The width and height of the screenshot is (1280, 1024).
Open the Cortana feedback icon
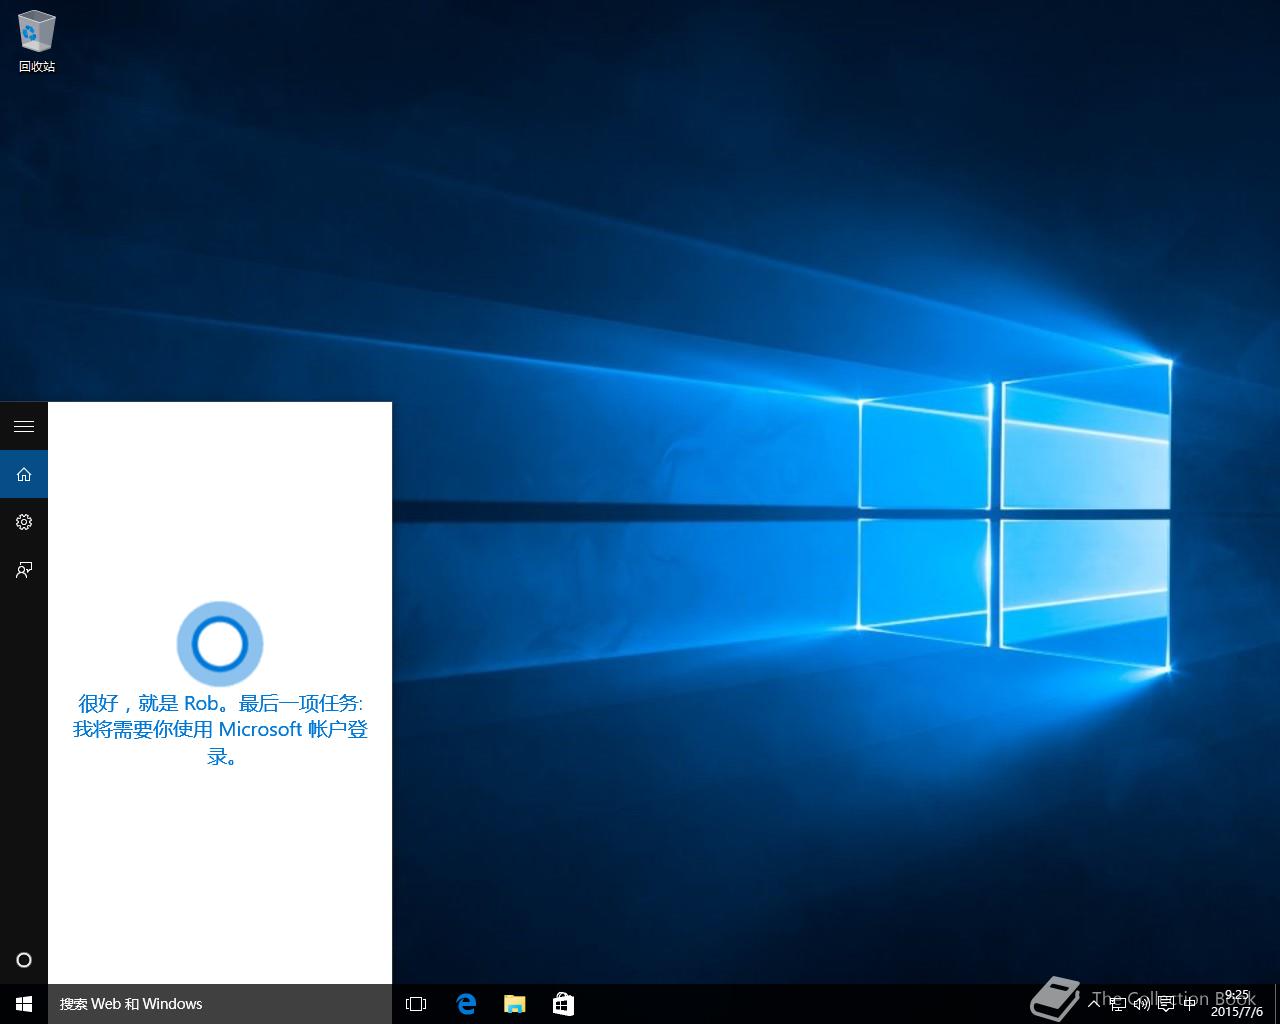(24, 570)
